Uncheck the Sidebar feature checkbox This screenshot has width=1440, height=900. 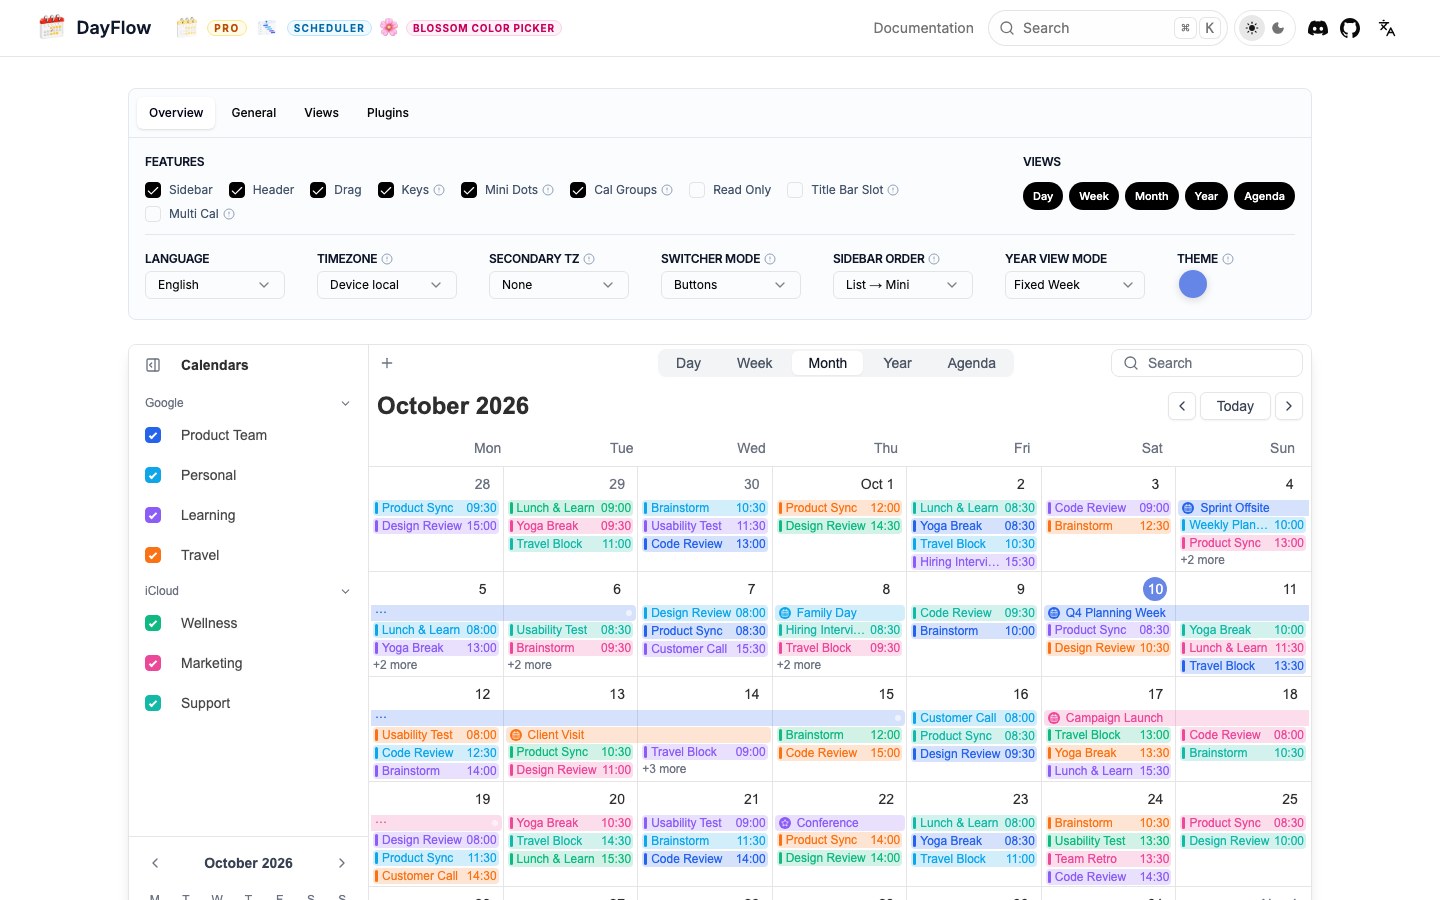pos(153,190)
